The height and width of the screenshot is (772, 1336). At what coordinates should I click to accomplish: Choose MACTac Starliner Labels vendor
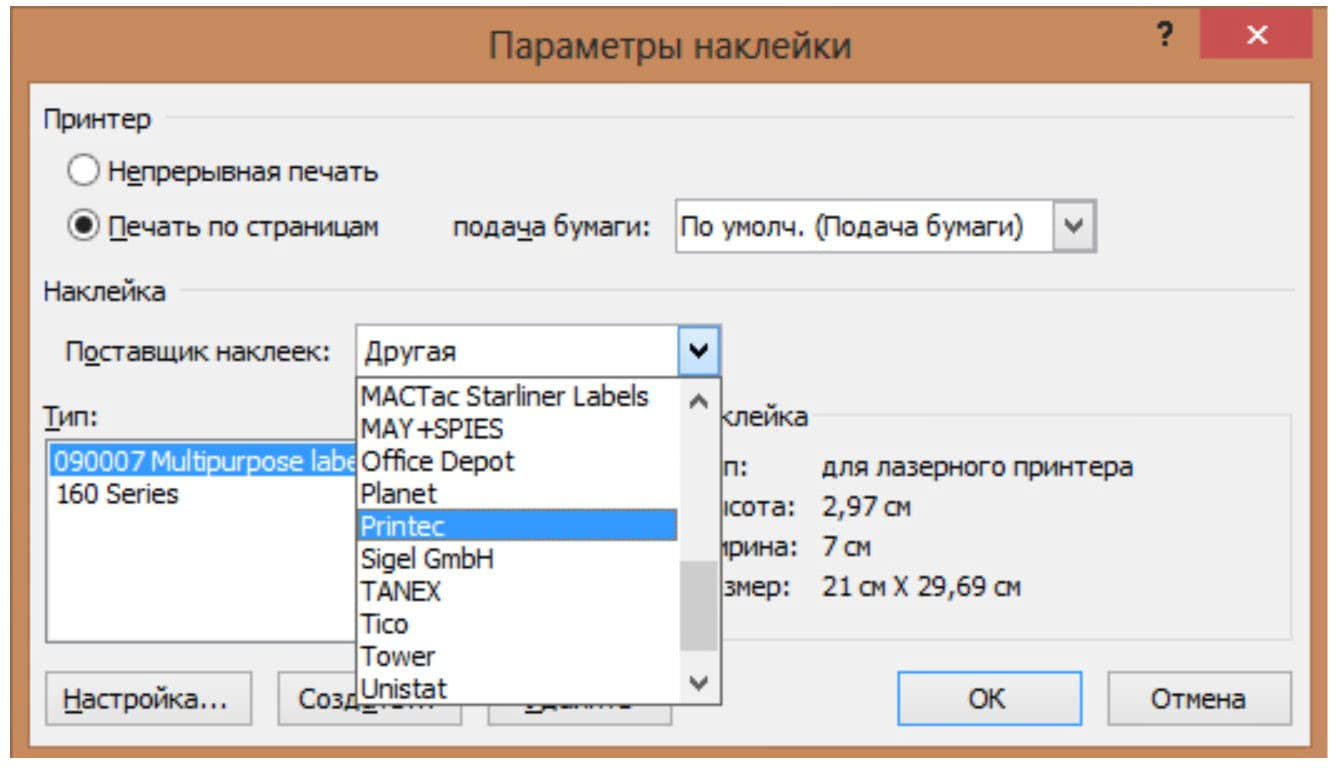[504, 396]
